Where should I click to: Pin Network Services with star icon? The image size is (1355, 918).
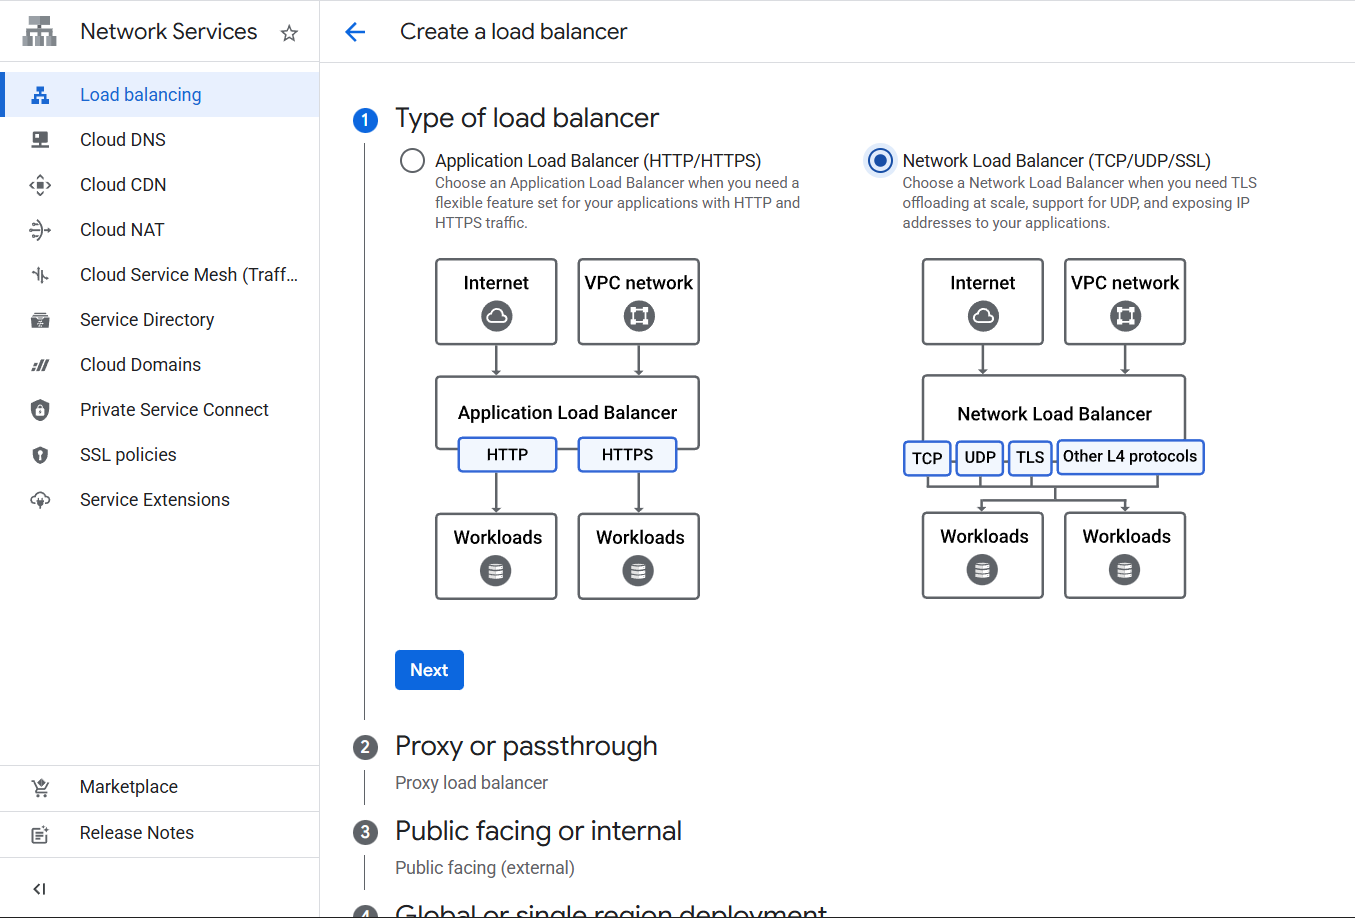coord(289,33)
